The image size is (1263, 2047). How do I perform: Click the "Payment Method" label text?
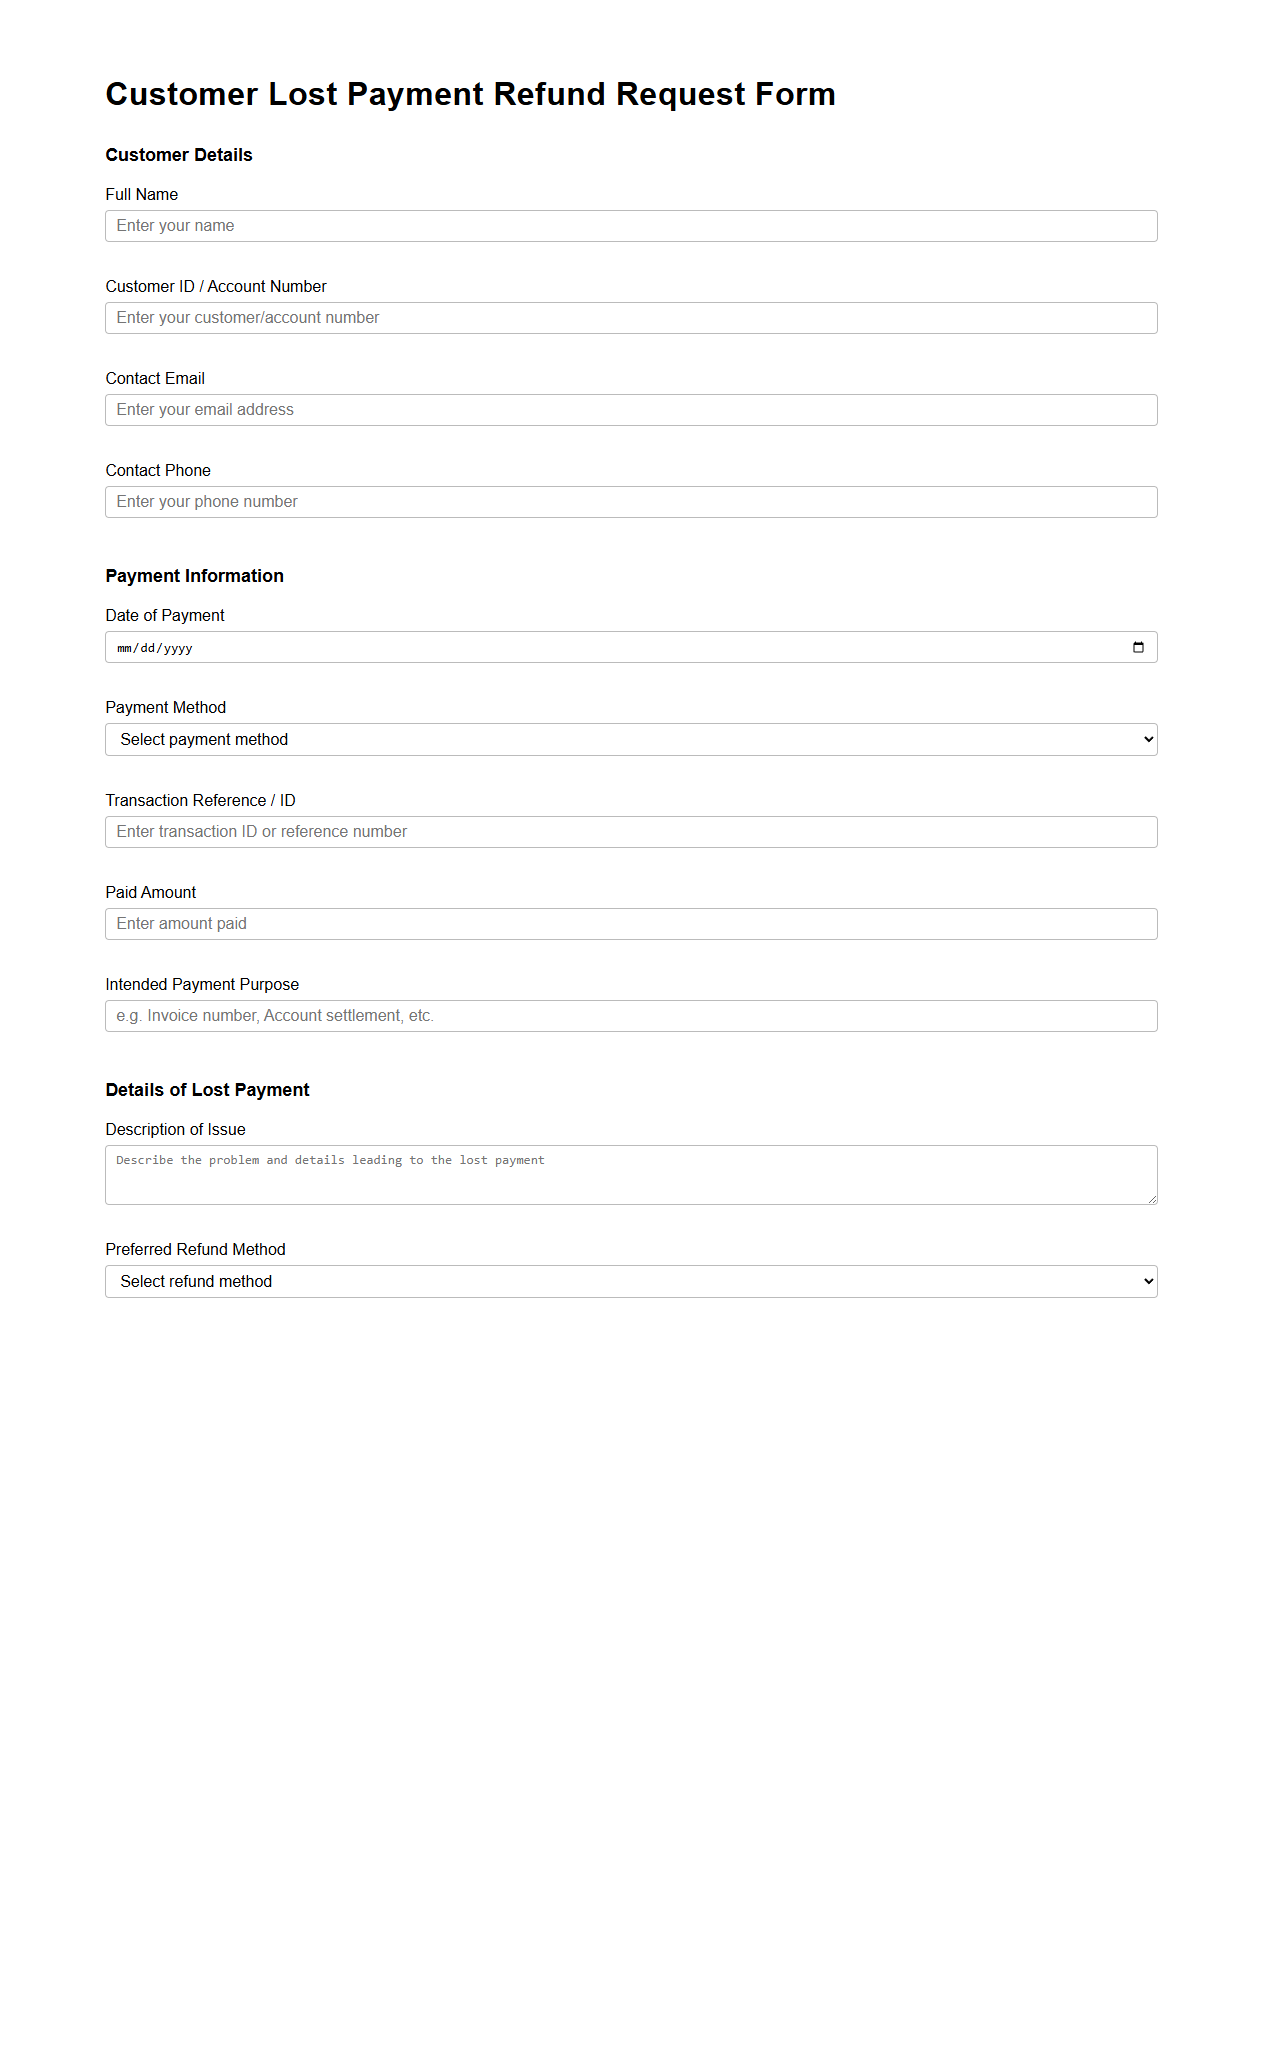166,708
